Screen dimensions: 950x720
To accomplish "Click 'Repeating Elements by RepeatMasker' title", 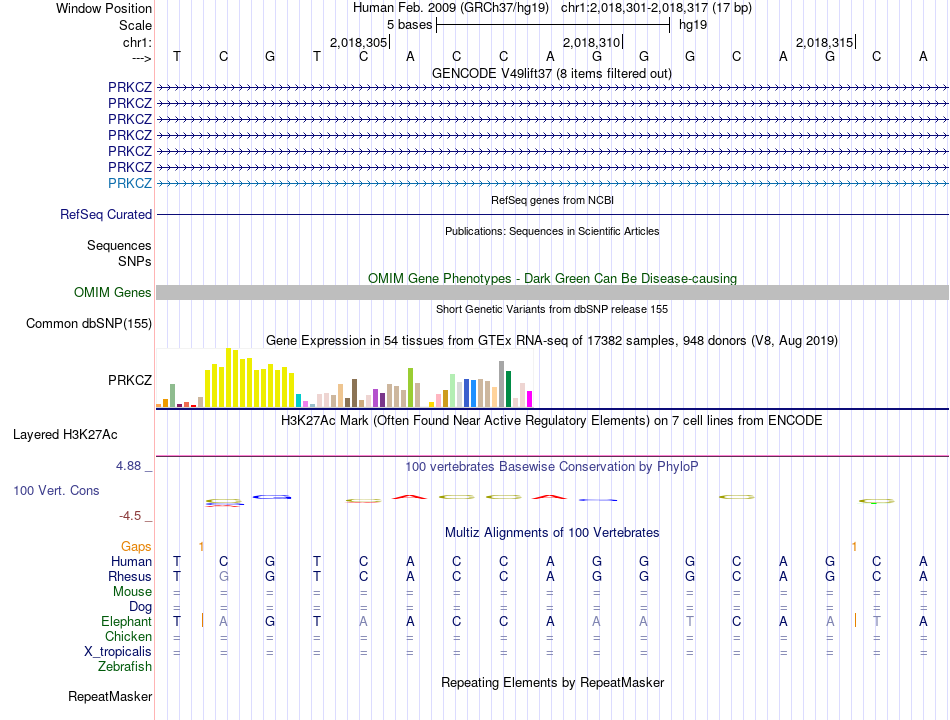I will click(x=553, y=682).
